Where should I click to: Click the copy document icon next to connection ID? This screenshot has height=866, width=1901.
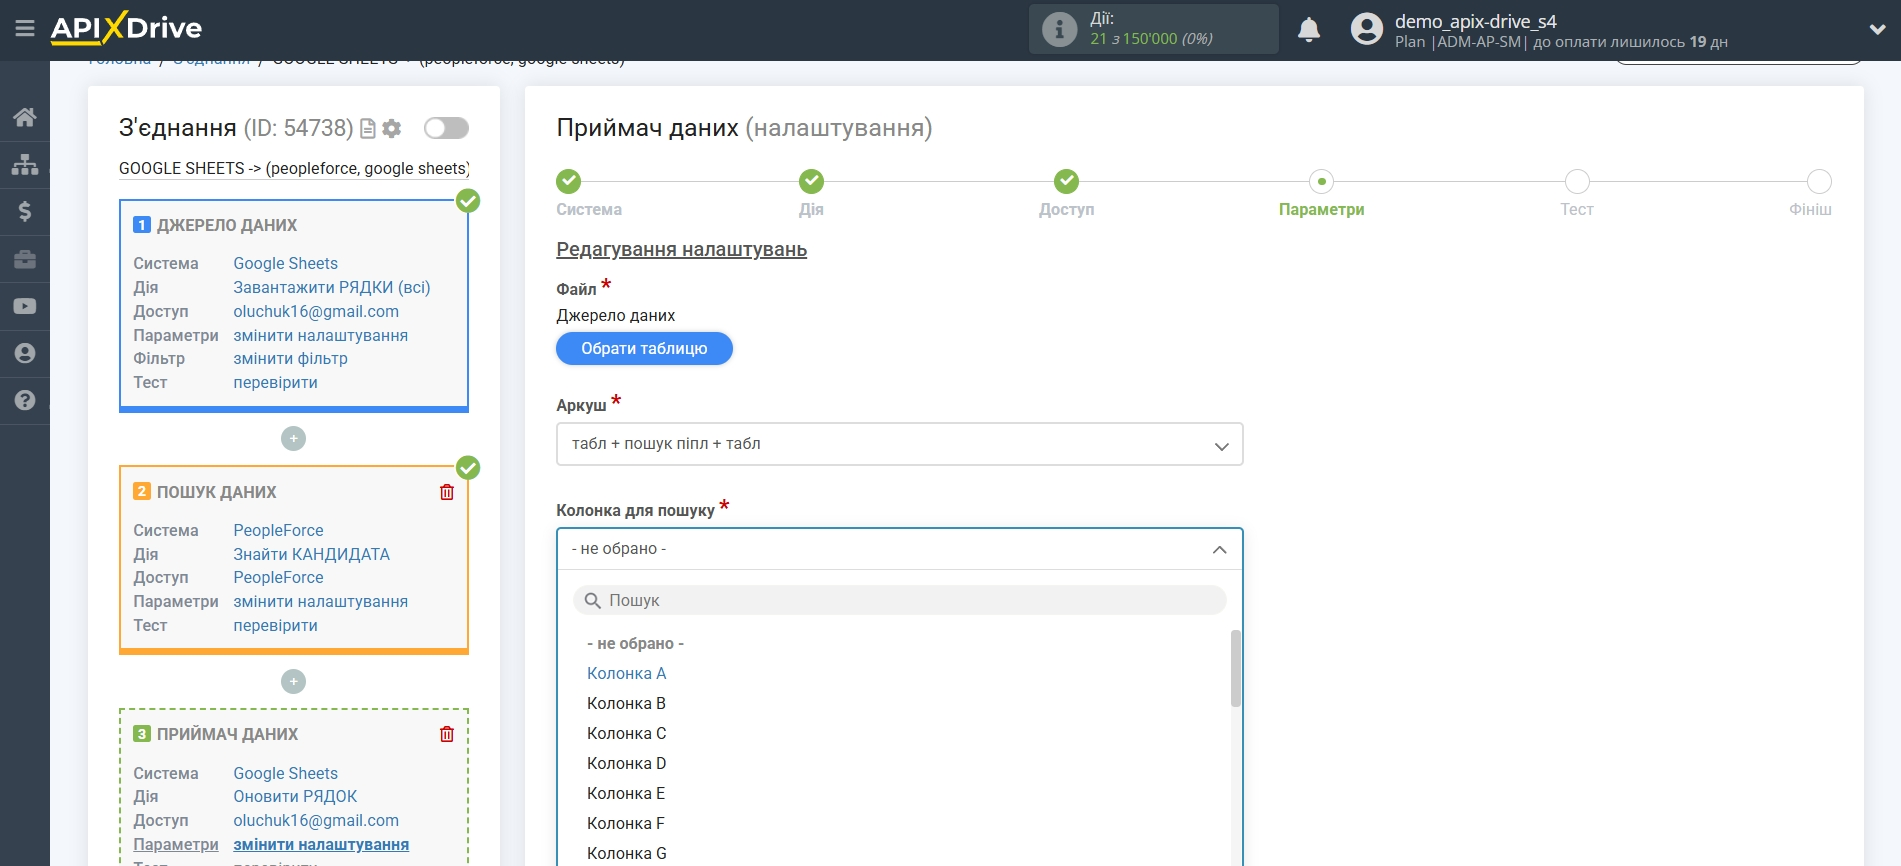pyautogui.click(x=368, y=128)
